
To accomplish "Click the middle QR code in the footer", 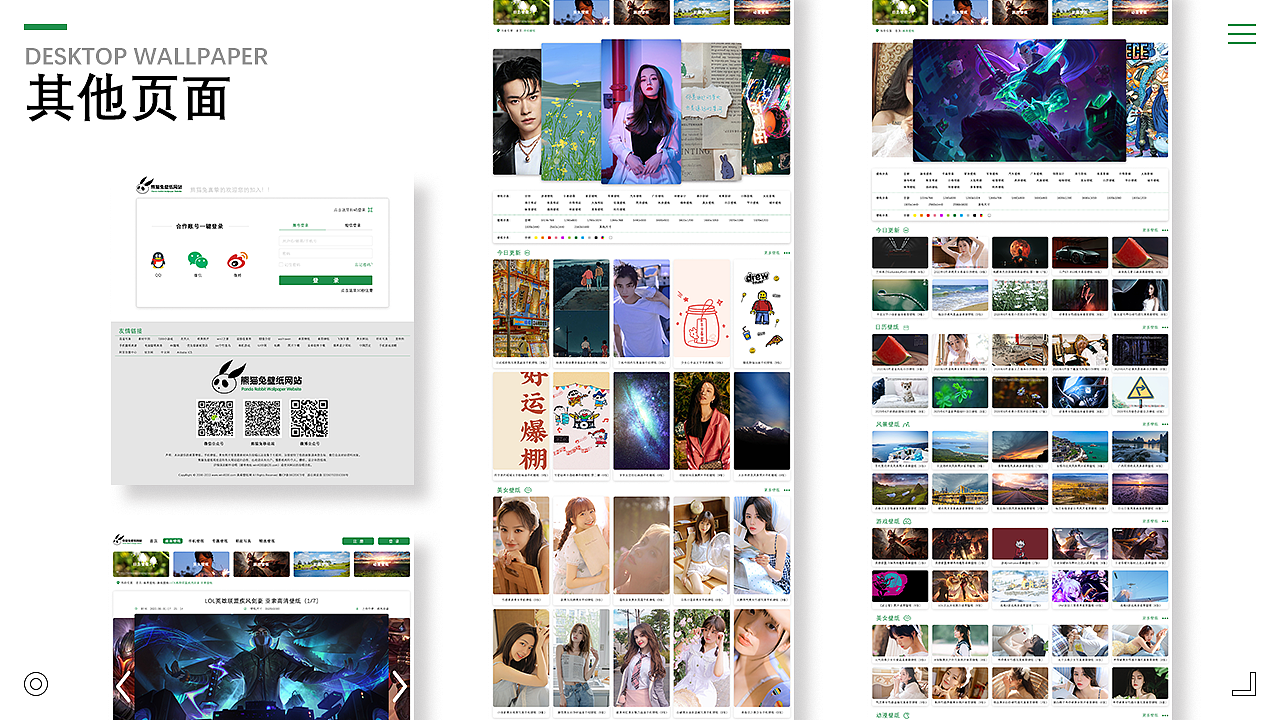I will [x=262, y=418].
